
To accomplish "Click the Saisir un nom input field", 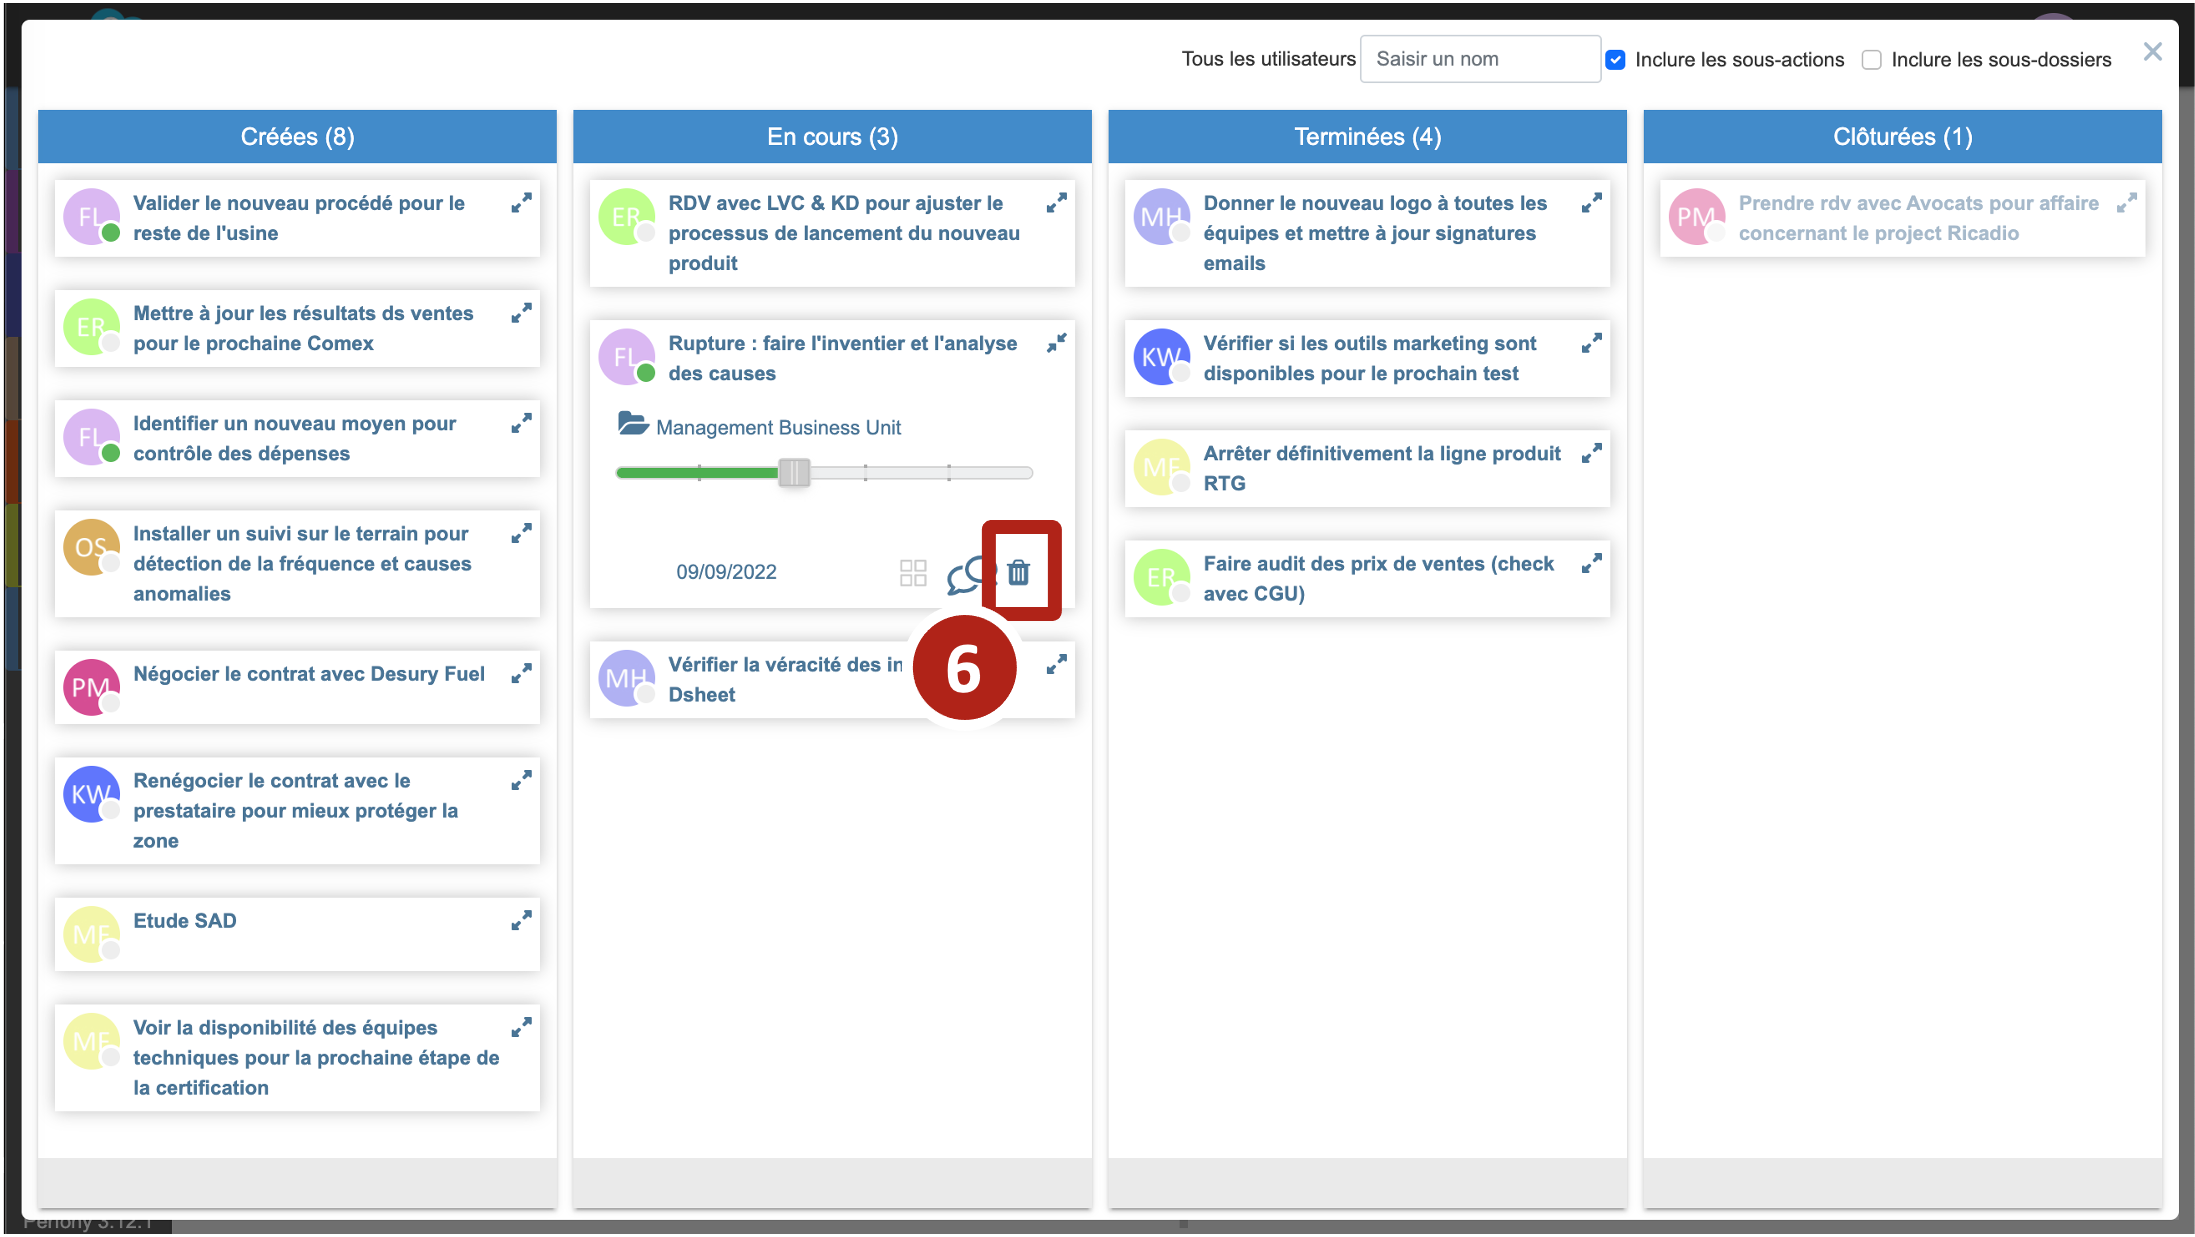I will coord(1479,59).
